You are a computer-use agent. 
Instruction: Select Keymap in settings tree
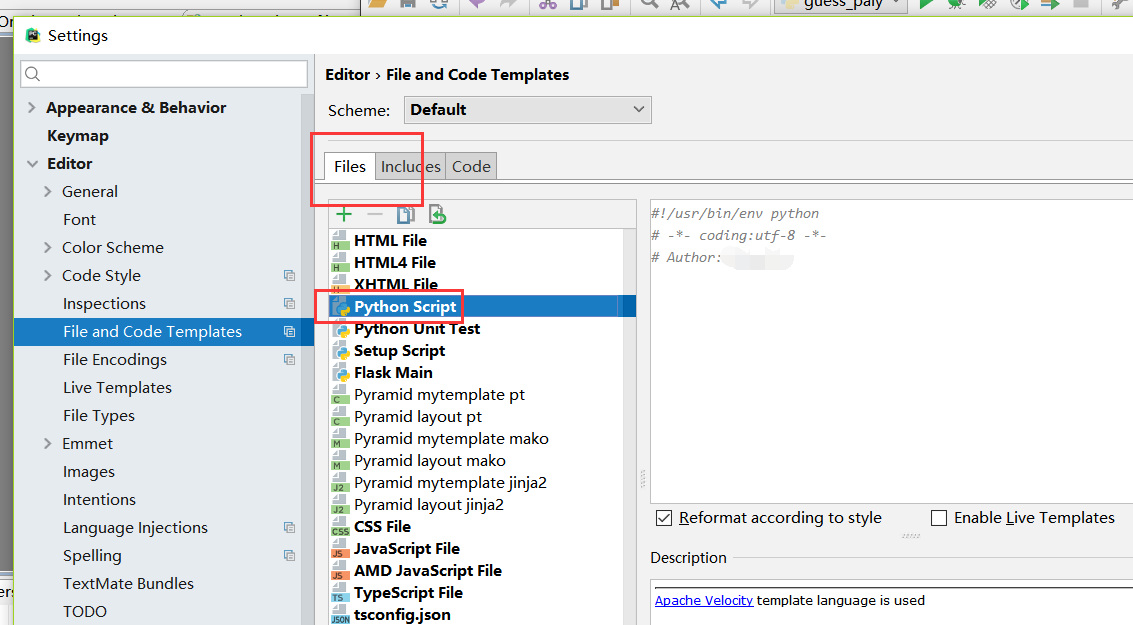click(x=78, y=136)
